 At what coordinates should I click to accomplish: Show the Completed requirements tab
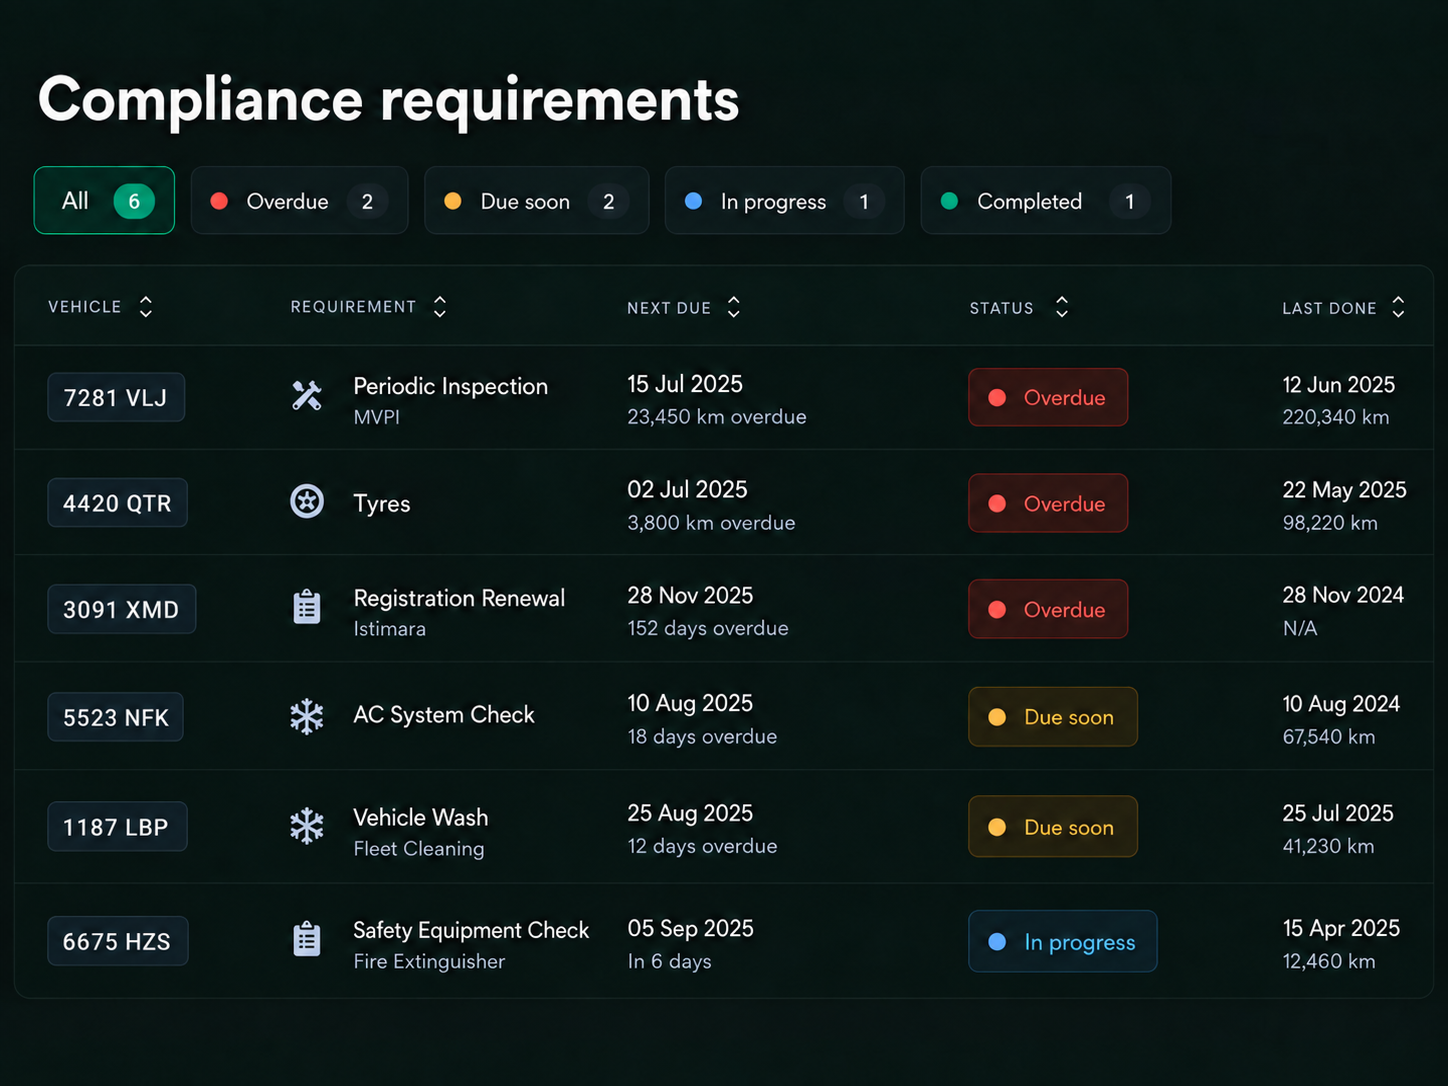pos(1046,200)
